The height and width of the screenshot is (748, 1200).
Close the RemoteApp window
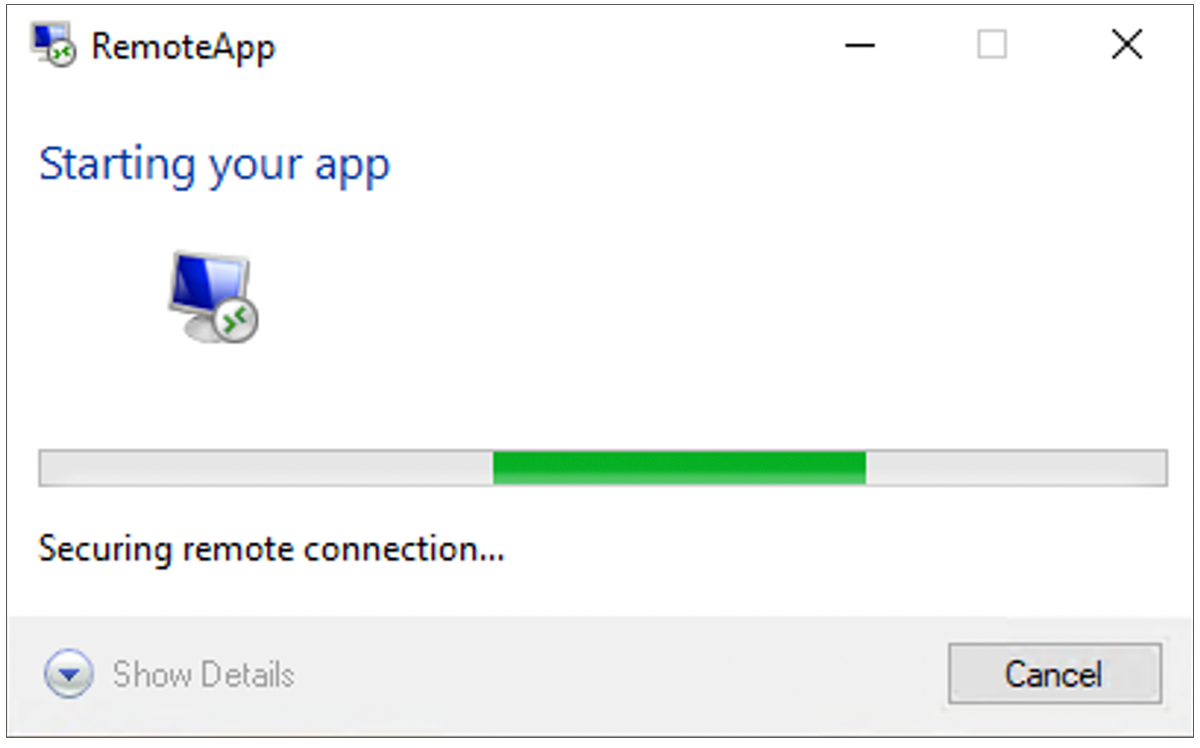pyautogui.click(x=1127, y=45)
